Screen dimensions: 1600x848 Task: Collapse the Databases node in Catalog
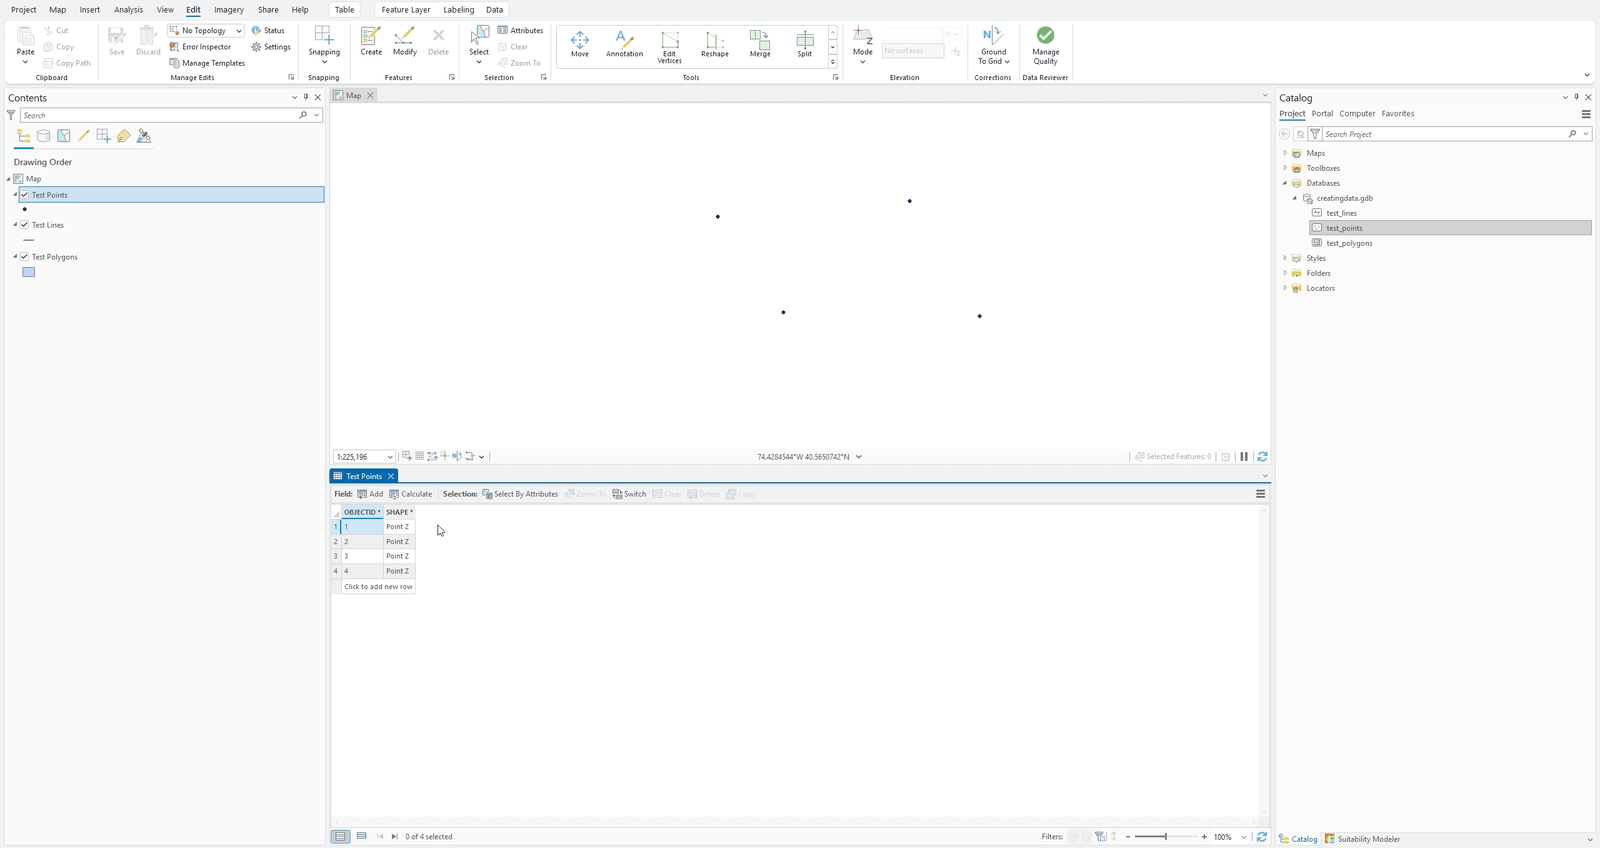coord(1285,183)
